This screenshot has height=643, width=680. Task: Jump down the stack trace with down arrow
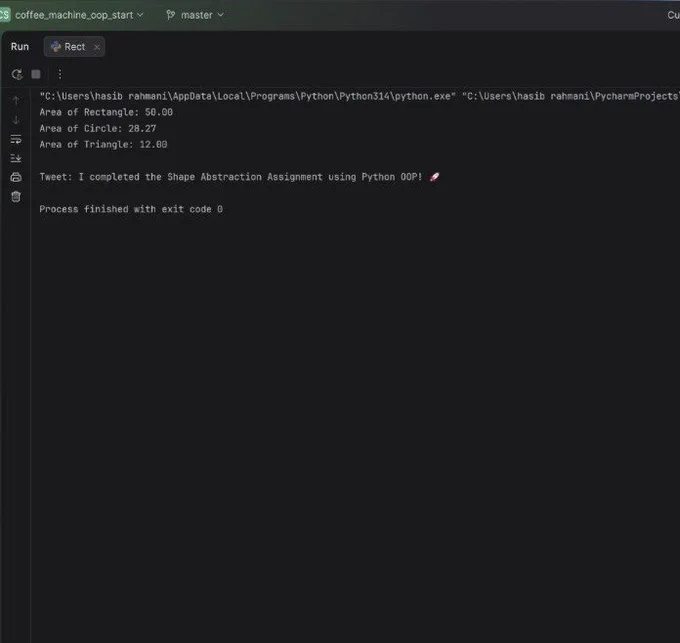pos(16,120)
